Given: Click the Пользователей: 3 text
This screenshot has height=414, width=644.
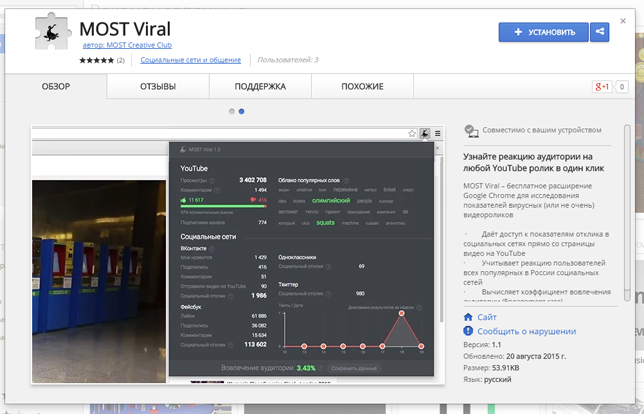Looking at the screenshot, I should (288, 60).
